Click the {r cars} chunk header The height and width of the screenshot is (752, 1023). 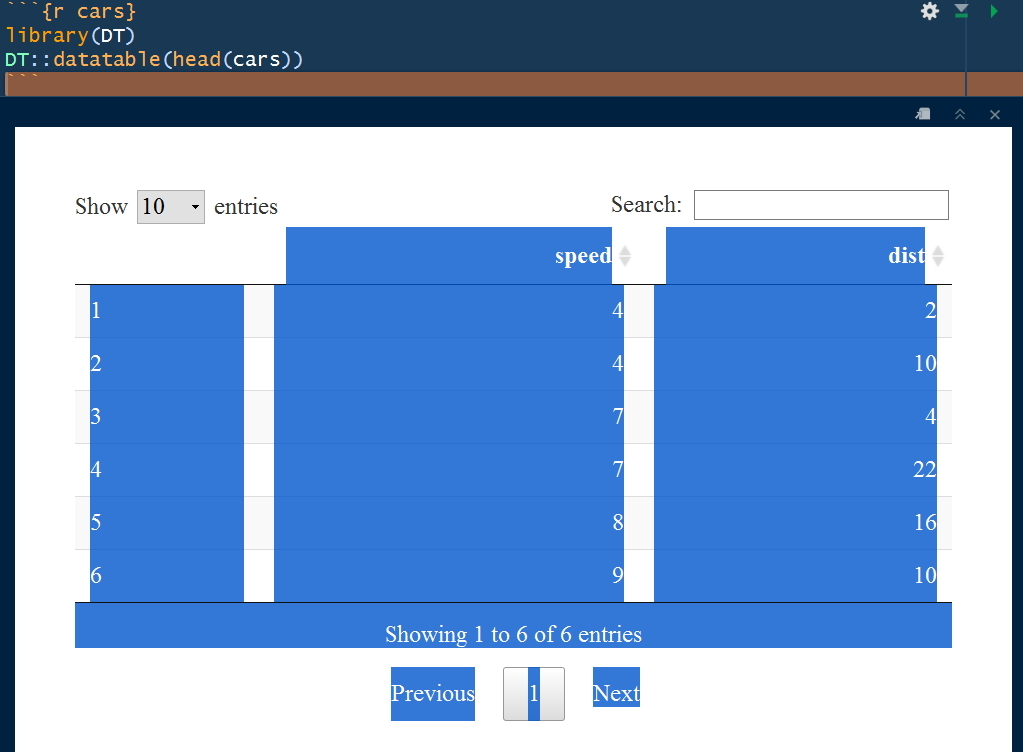(89, 11)
